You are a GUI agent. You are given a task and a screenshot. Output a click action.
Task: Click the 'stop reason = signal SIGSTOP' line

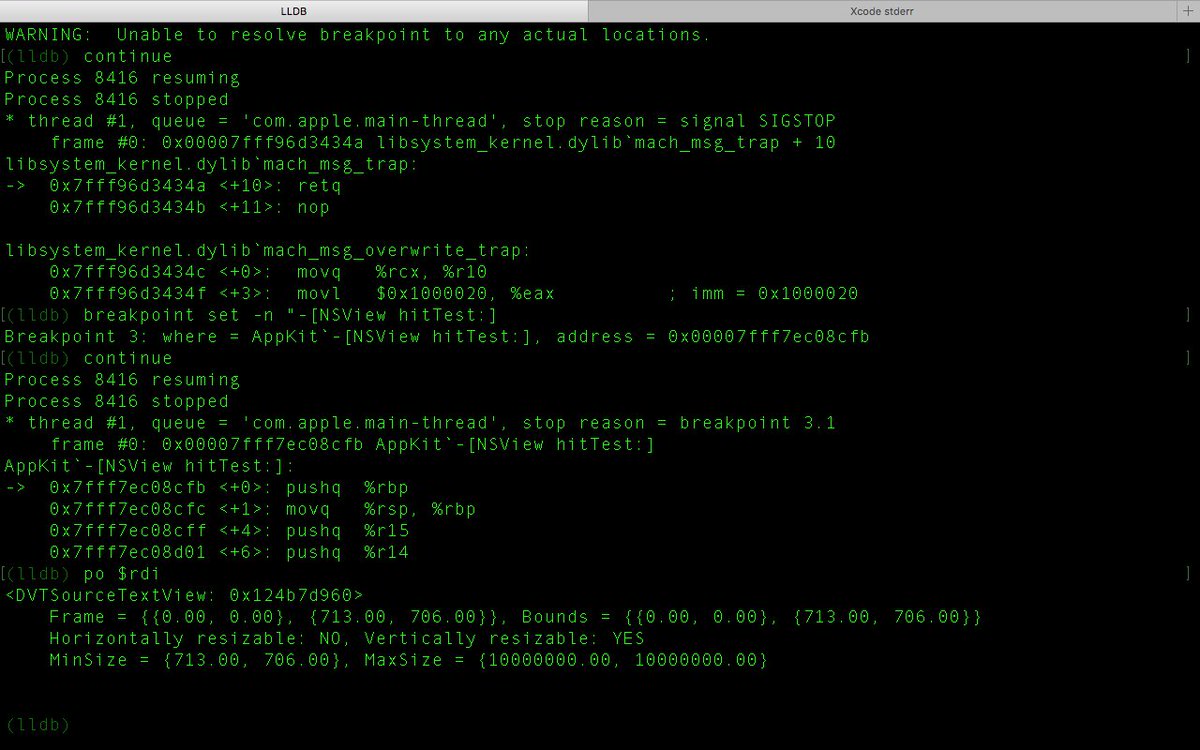tap(420, 121)
